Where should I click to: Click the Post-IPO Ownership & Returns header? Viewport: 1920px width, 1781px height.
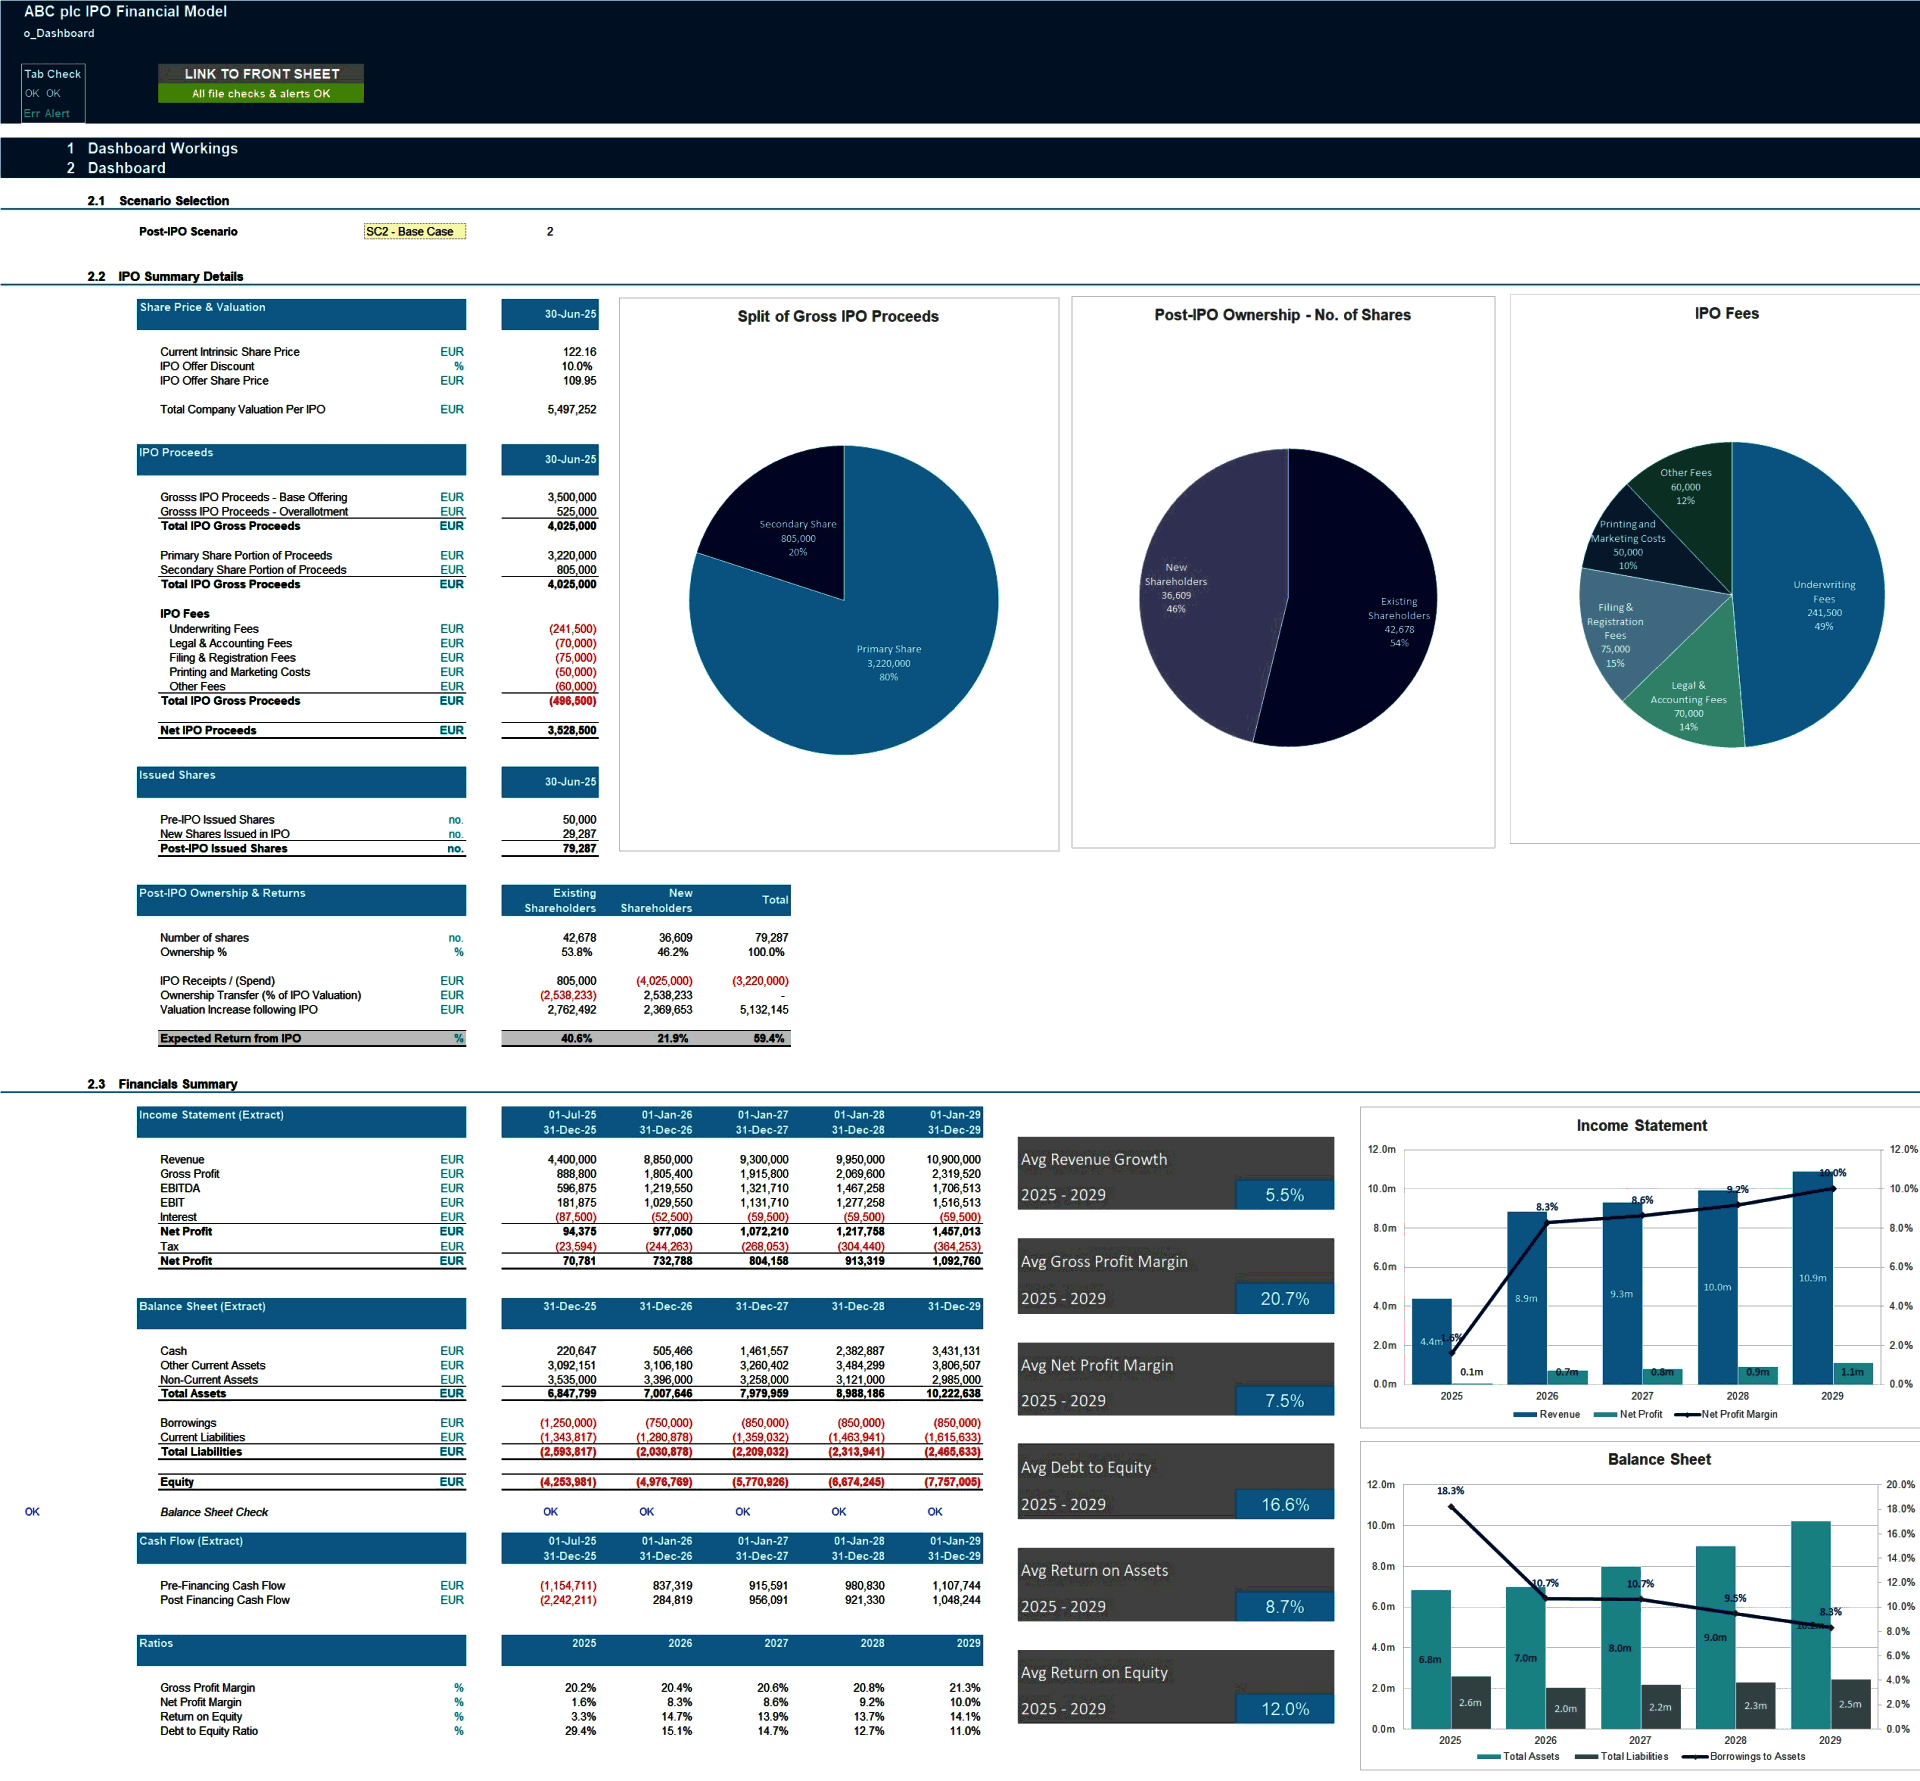pyautogui.click(x=301, y=900)
